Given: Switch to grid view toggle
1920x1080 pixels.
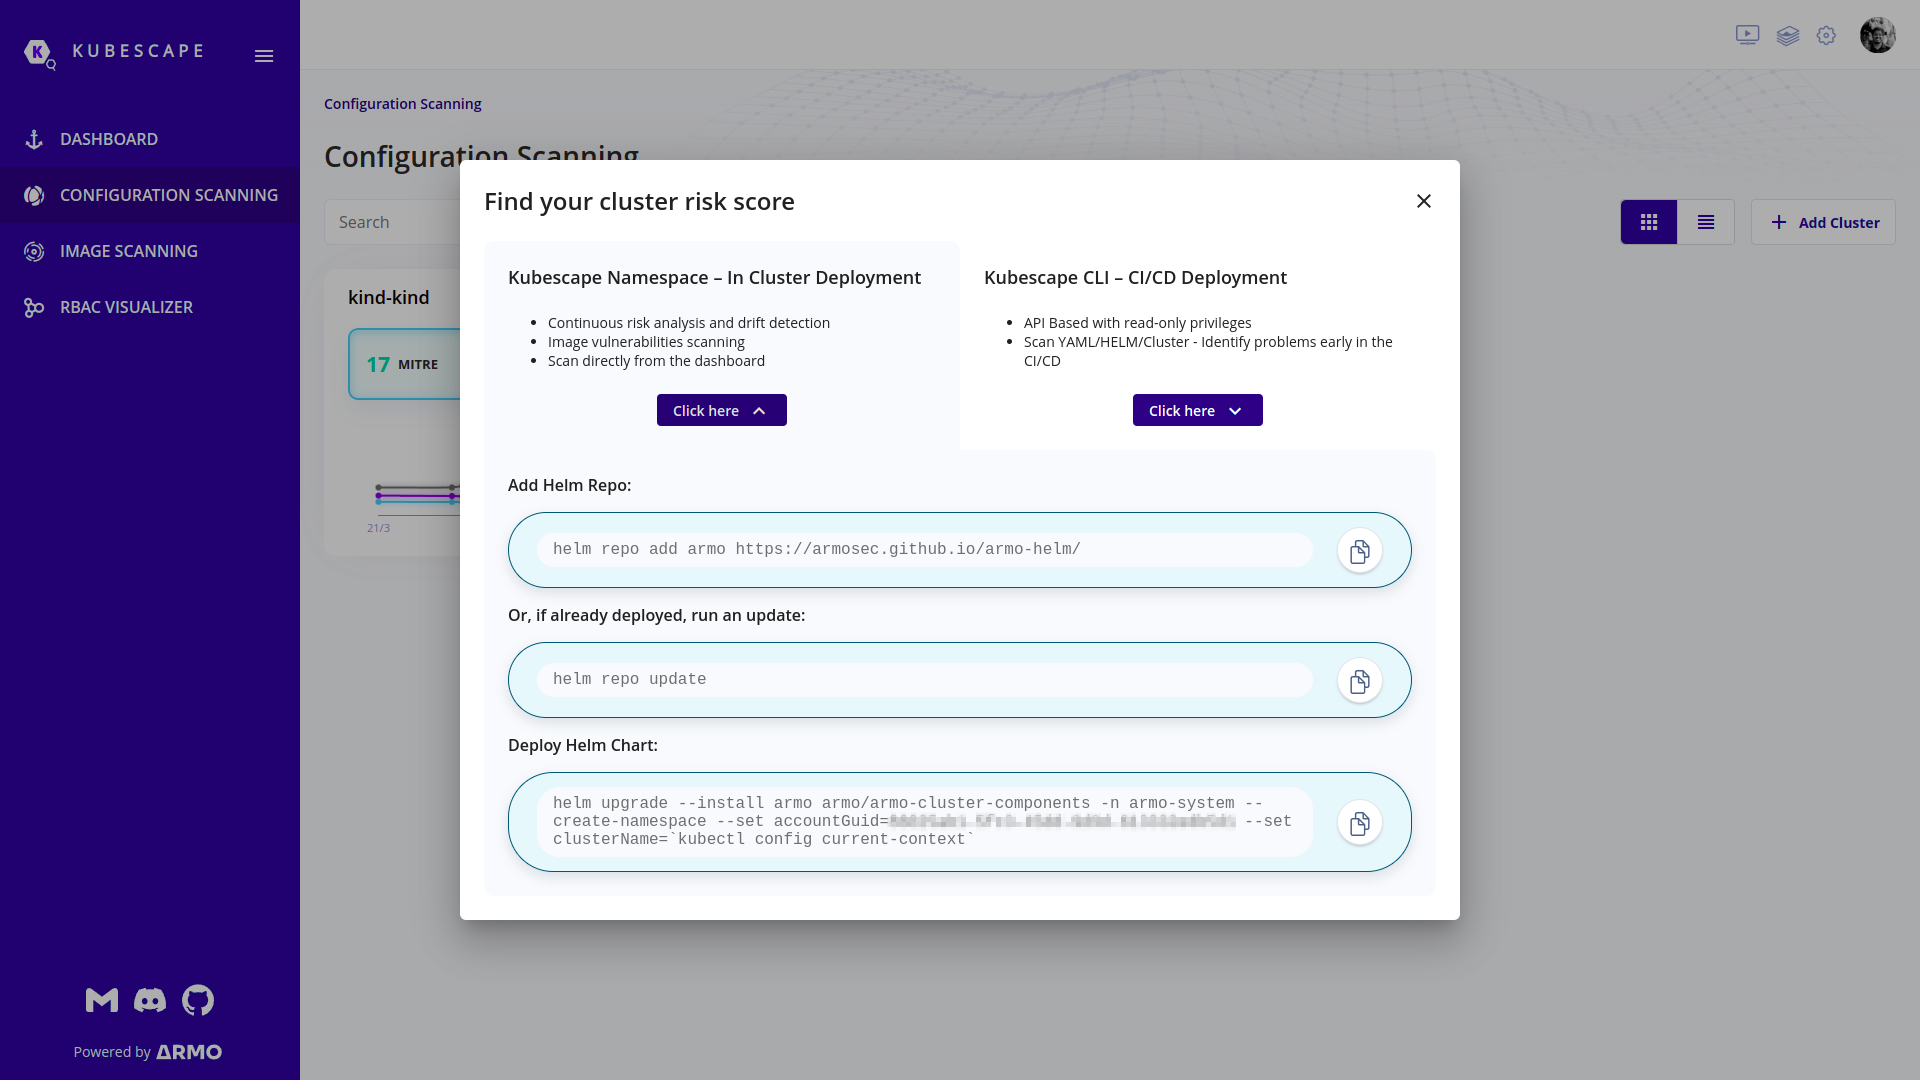Looking at the screenshot, I should coord(1648,222).
